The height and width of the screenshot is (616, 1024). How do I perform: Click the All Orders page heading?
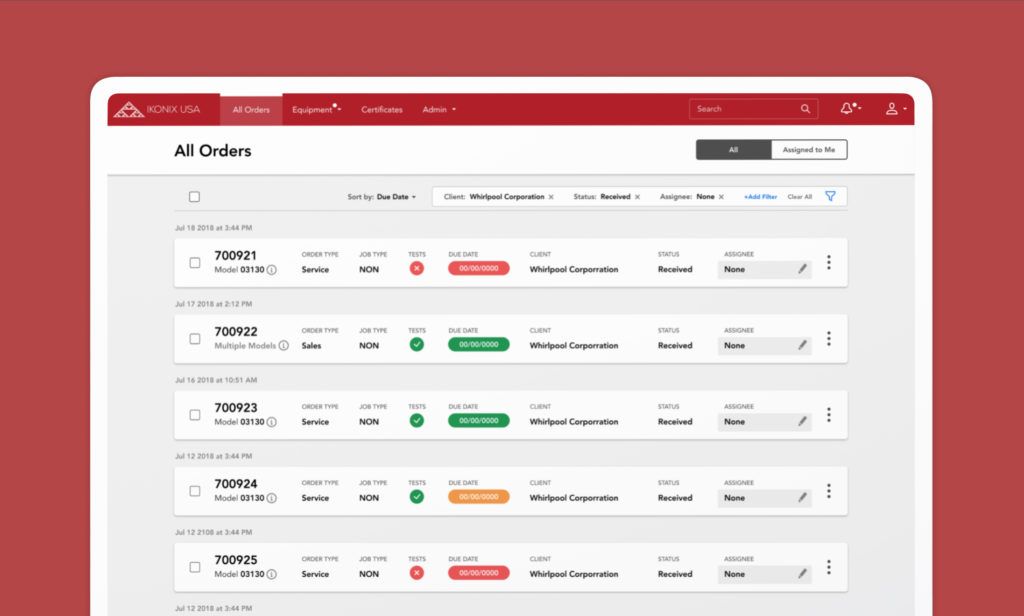tap(213, 151)
